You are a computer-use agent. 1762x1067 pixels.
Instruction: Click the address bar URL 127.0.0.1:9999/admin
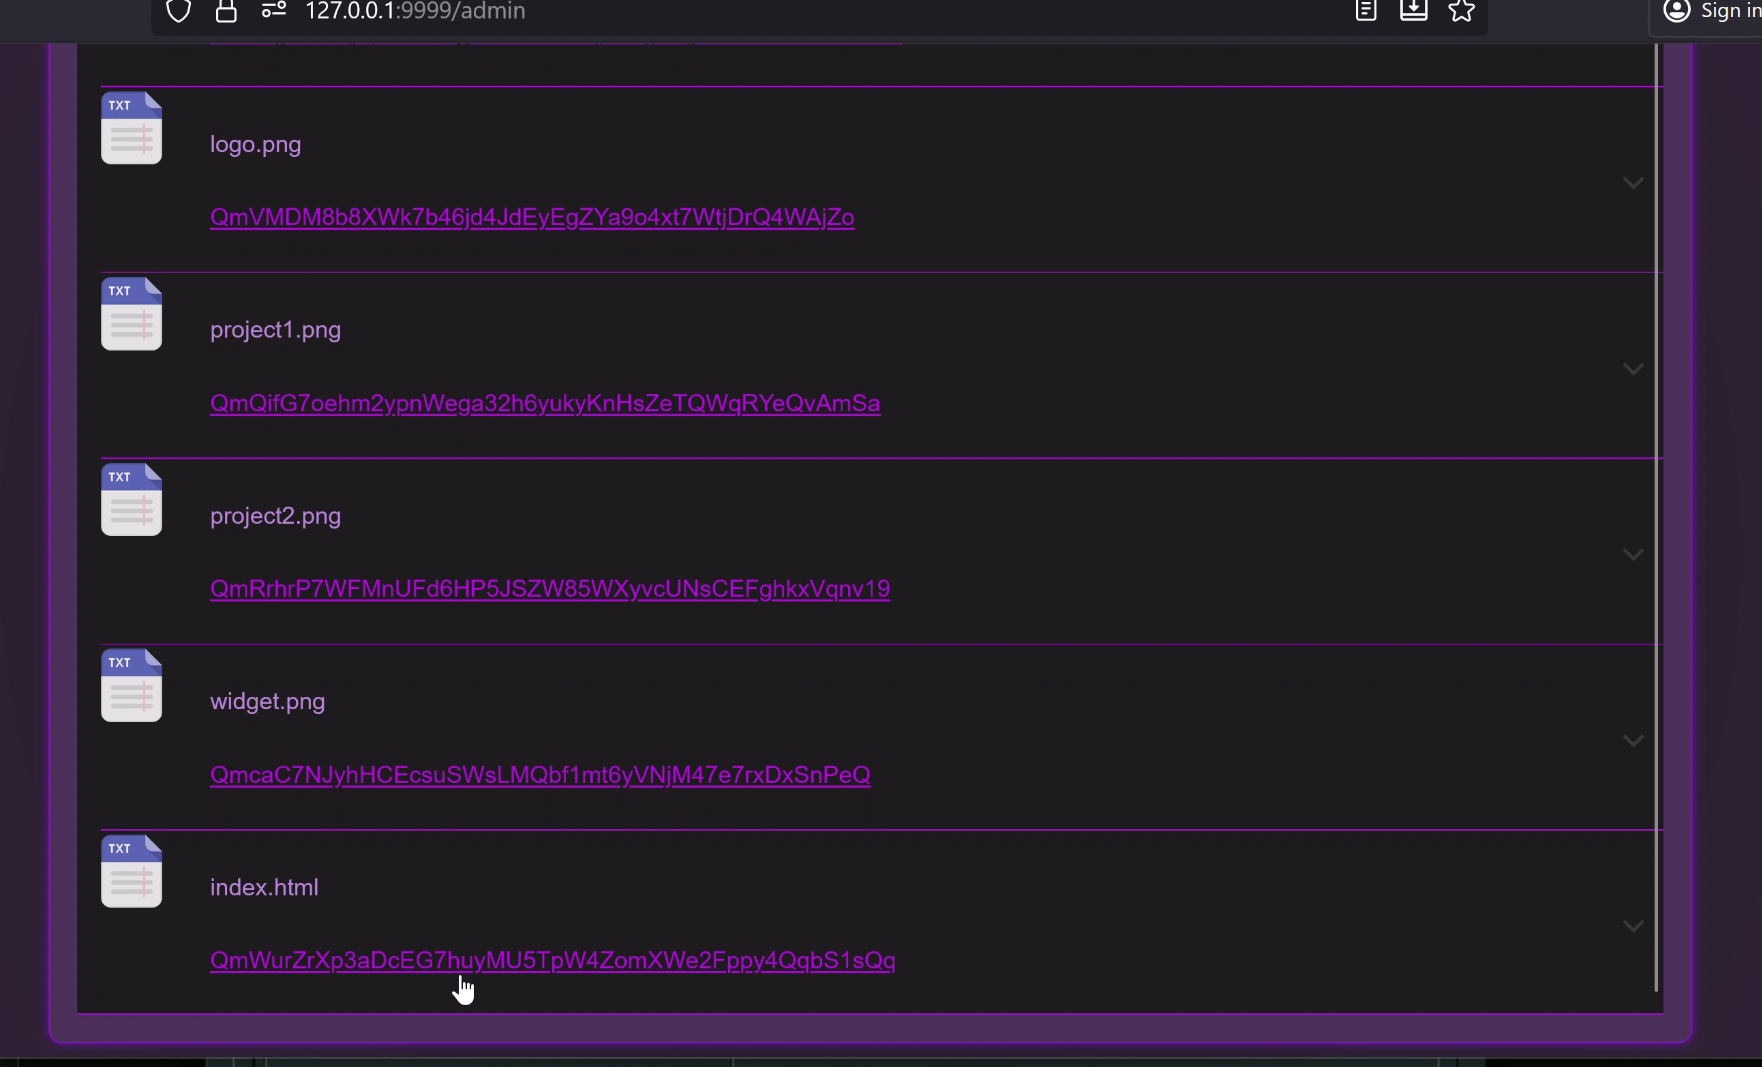tap(415, 11)
